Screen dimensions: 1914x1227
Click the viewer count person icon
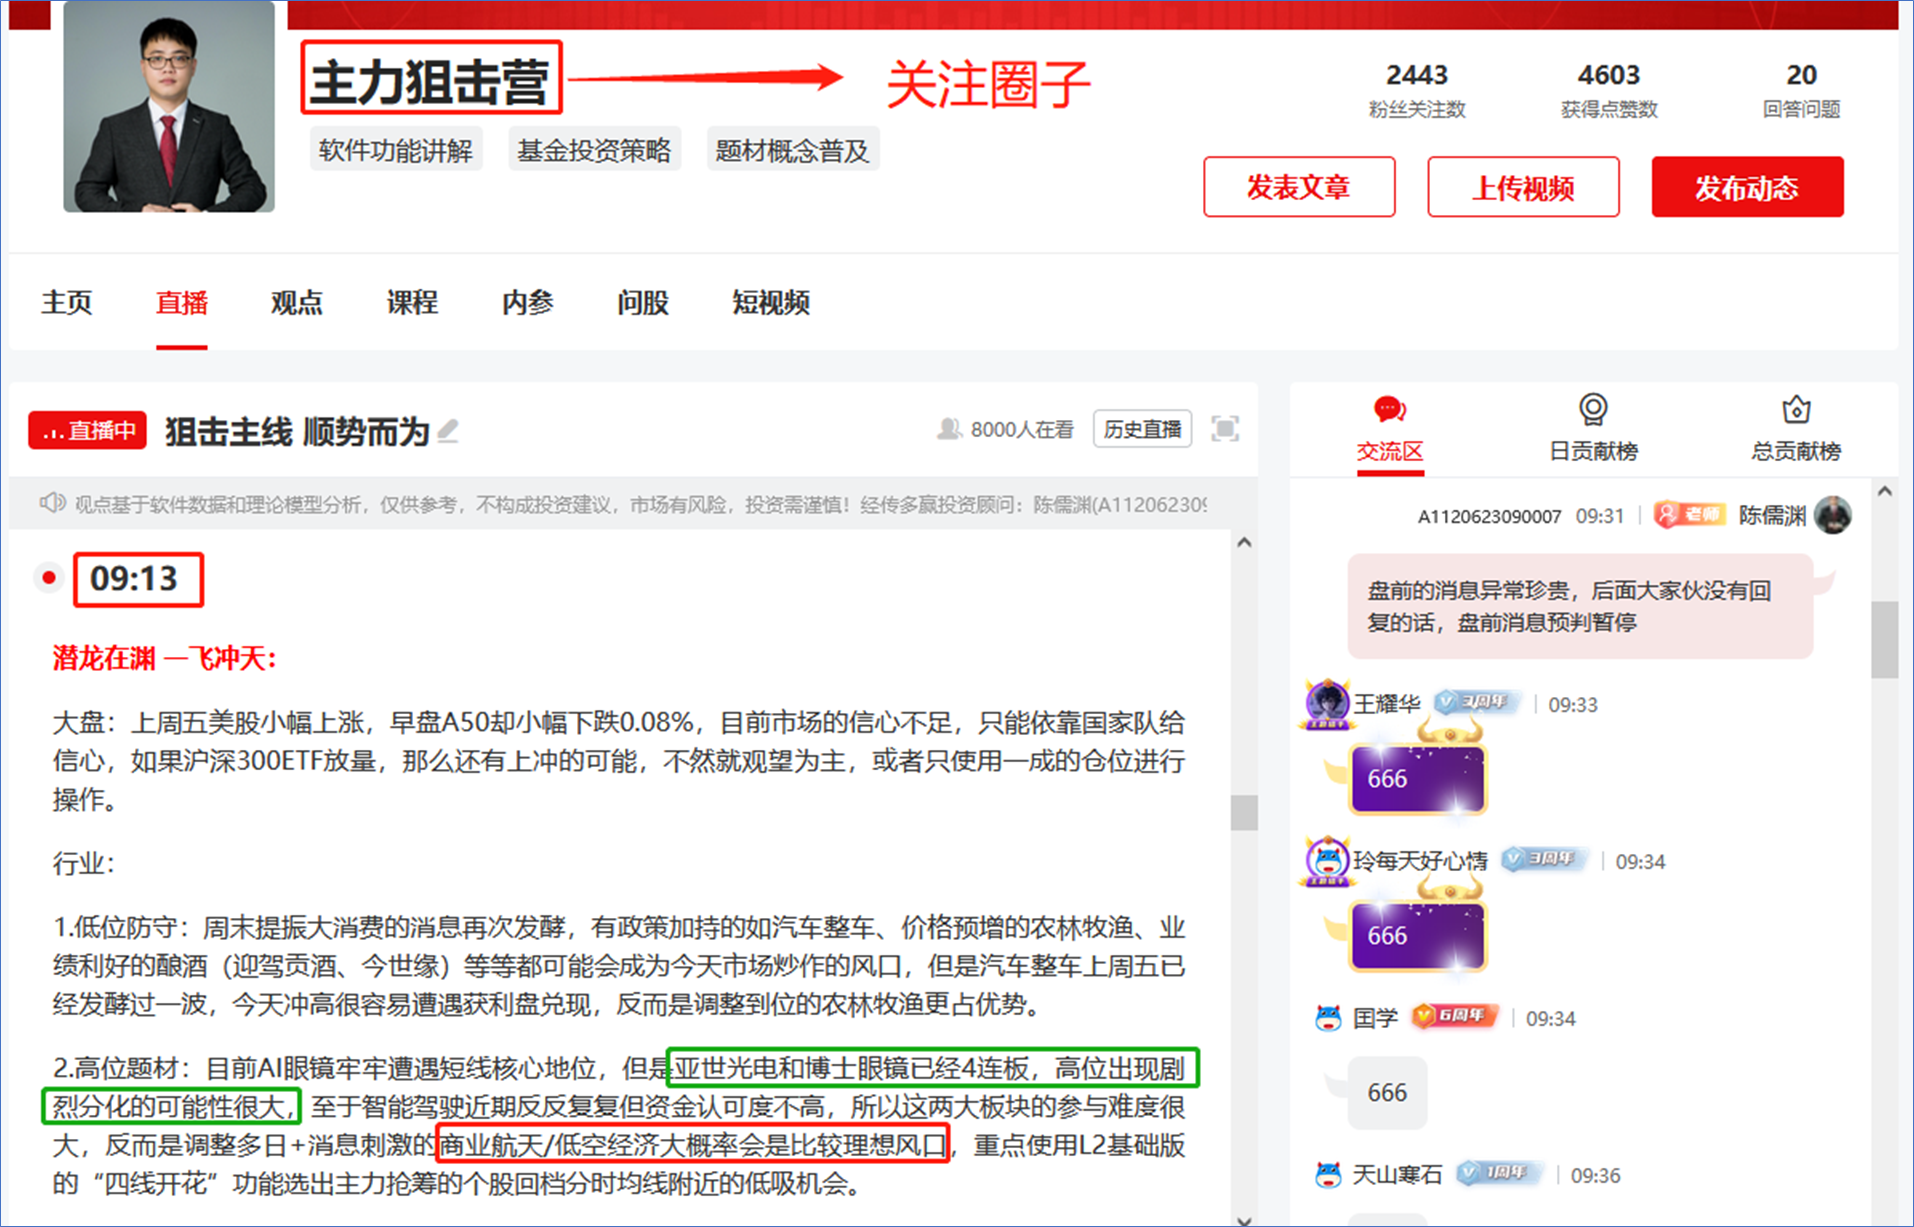(x=948, y=430)
